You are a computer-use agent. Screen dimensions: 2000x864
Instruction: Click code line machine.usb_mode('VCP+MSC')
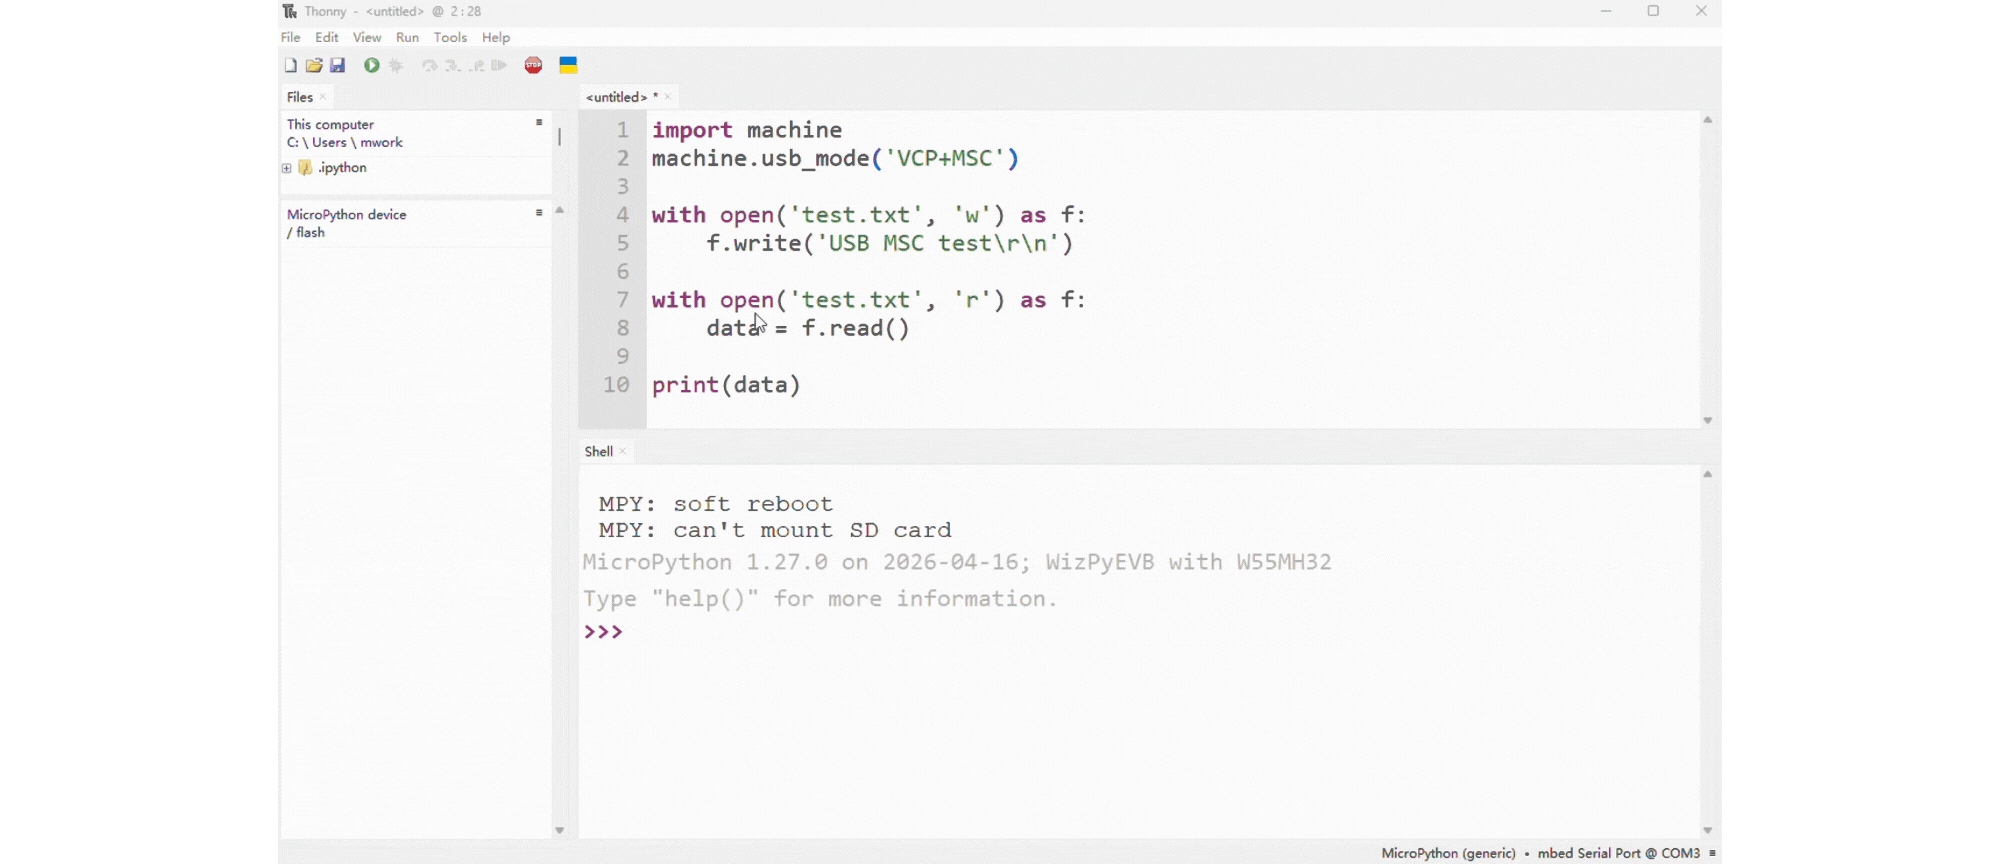tap(835, 158)
